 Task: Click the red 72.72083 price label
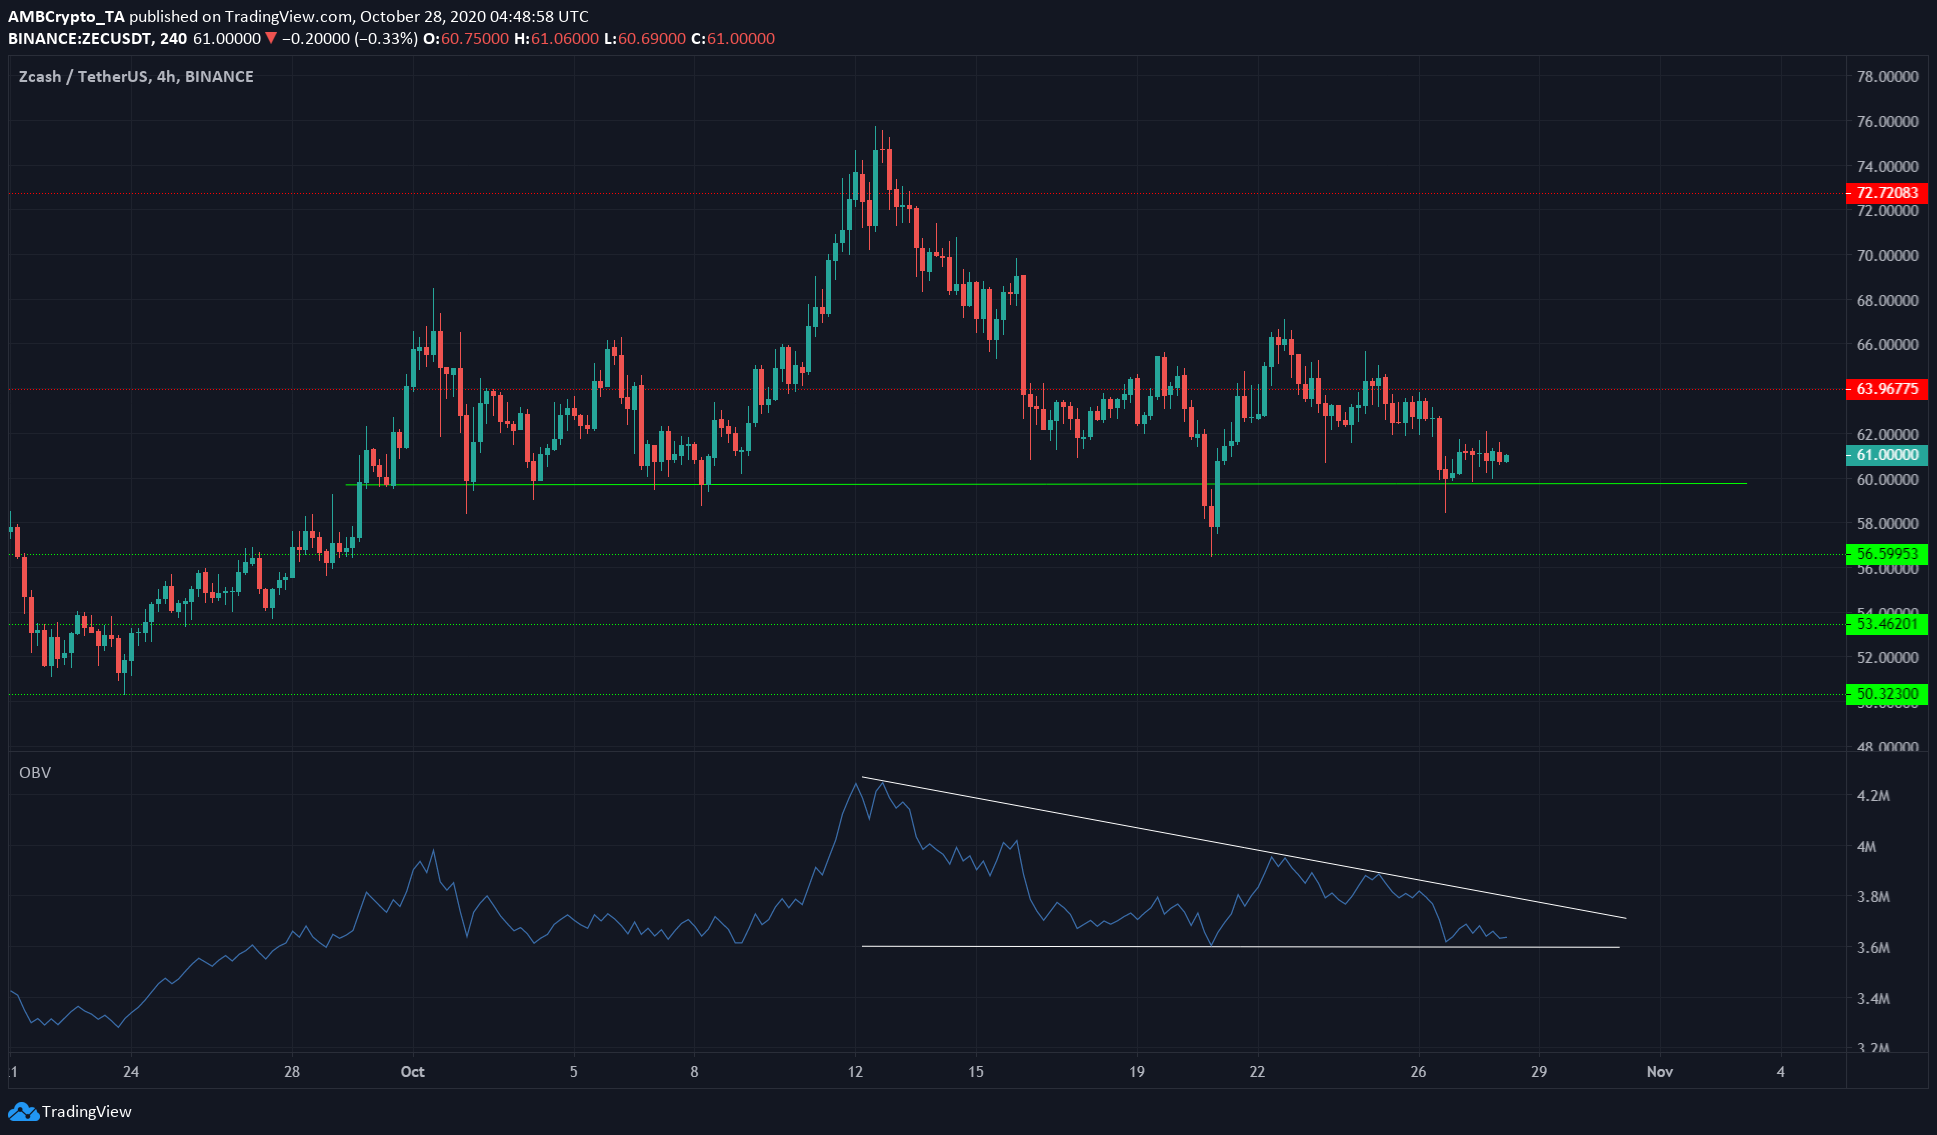point(1886,193)
